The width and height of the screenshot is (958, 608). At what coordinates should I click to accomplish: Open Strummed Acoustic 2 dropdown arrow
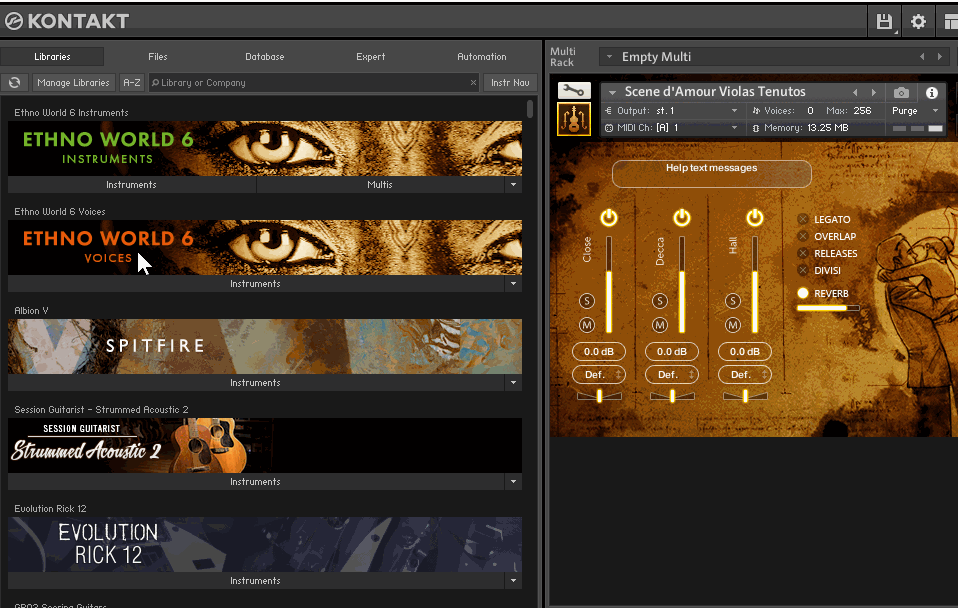click(513, 482)
